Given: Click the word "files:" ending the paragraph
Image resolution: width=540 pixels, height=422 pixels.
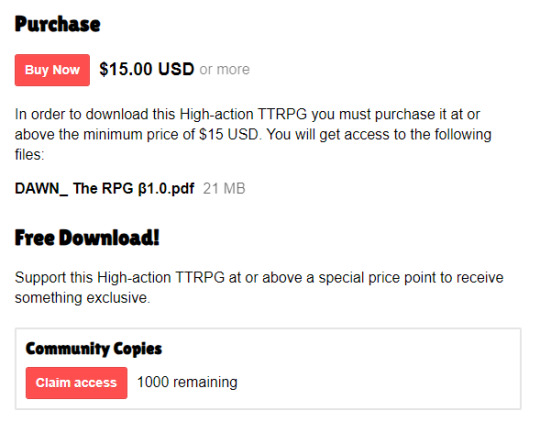Looking at the screenshot, I should pyautogui.click(x=29, y=154).
